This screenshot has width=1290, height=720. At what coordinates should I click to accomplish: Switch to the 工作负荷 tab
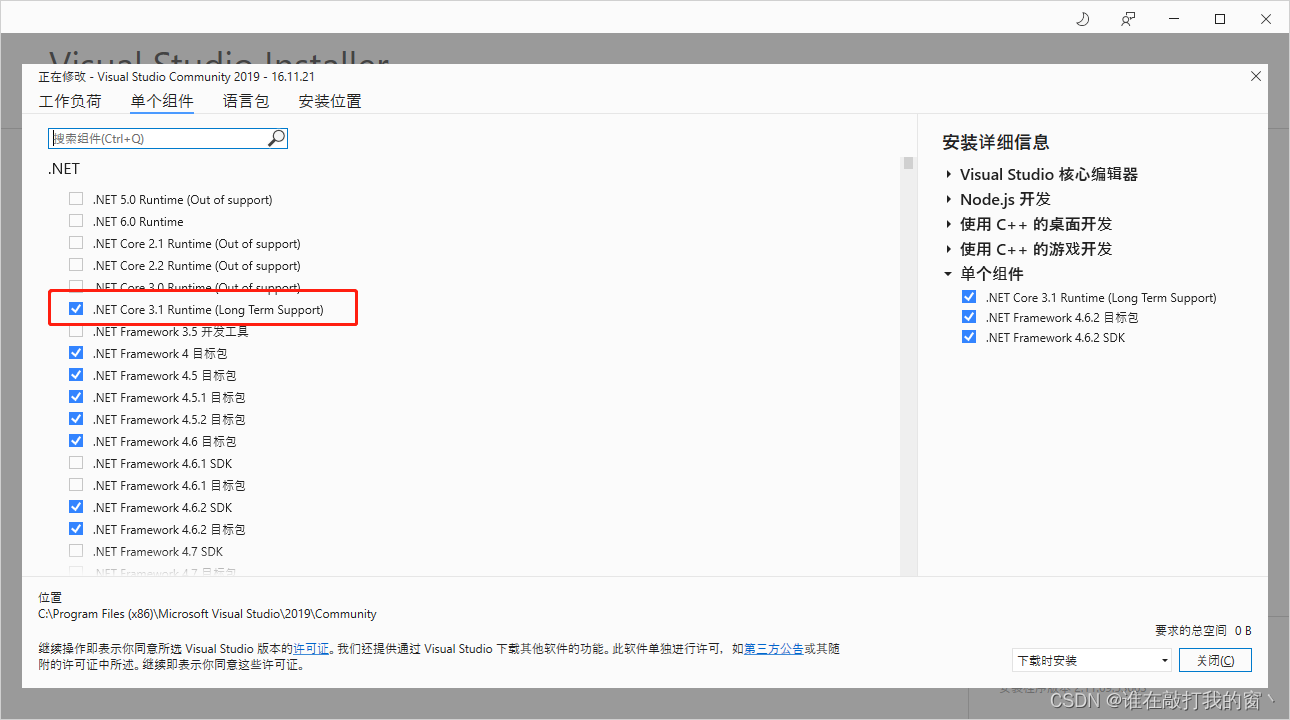(70, 101)
